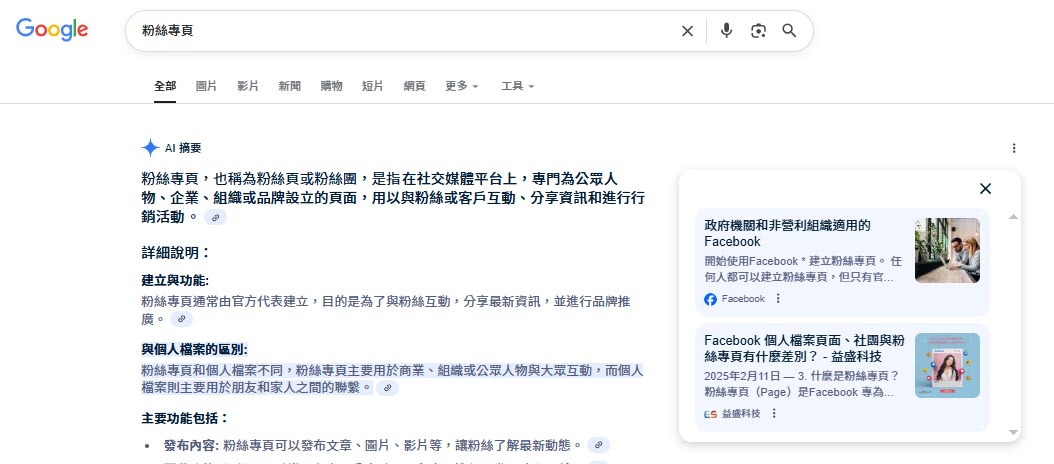Open Facebook 個人檔案頁面 article by 益盛科技
The height and width of the screenshot is (464, 1054).
click(x=804, y=348)
